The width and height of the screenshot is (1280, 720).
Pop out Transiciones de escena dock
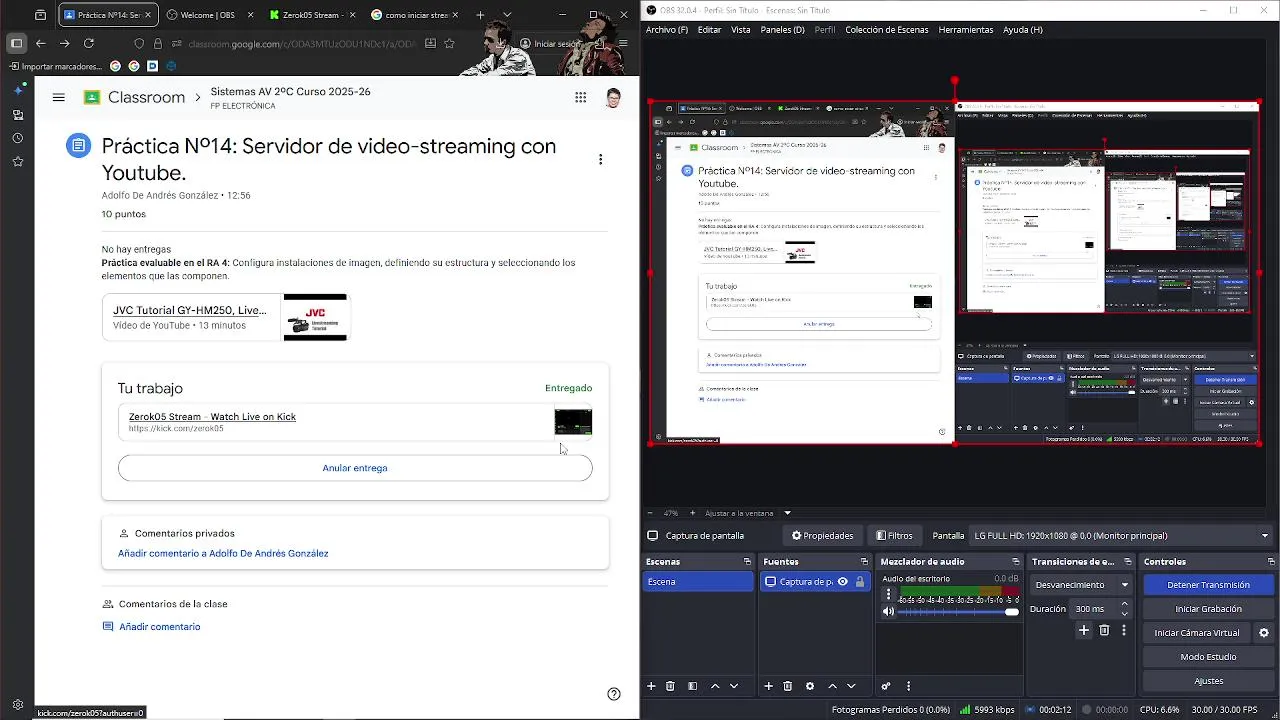point(1127,562)
